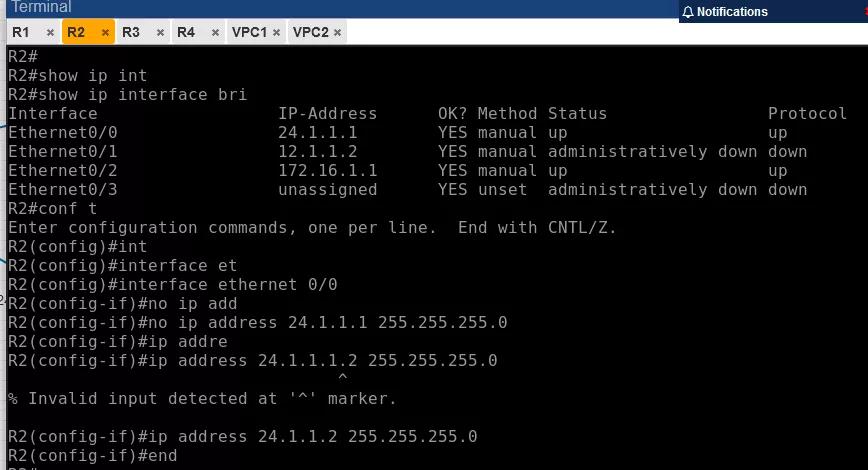This screenshot has height=470, width=868.
Task: Go to the R4 tab
Action: pyautogui.click(x=186, y=32)
